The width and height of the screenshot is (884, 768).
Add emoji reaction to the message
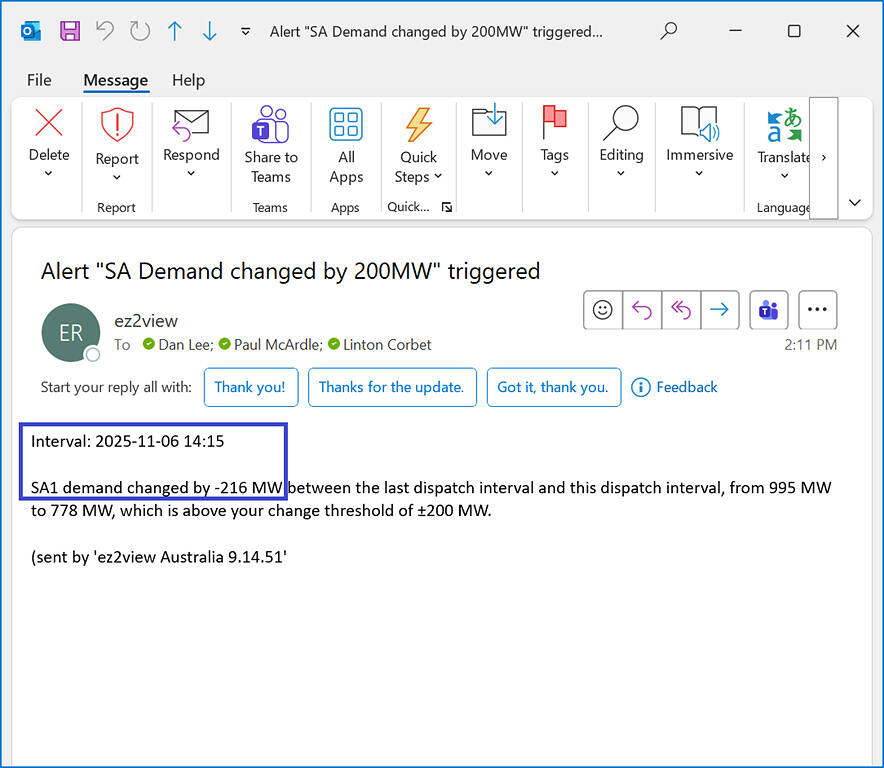pos(603,310)
